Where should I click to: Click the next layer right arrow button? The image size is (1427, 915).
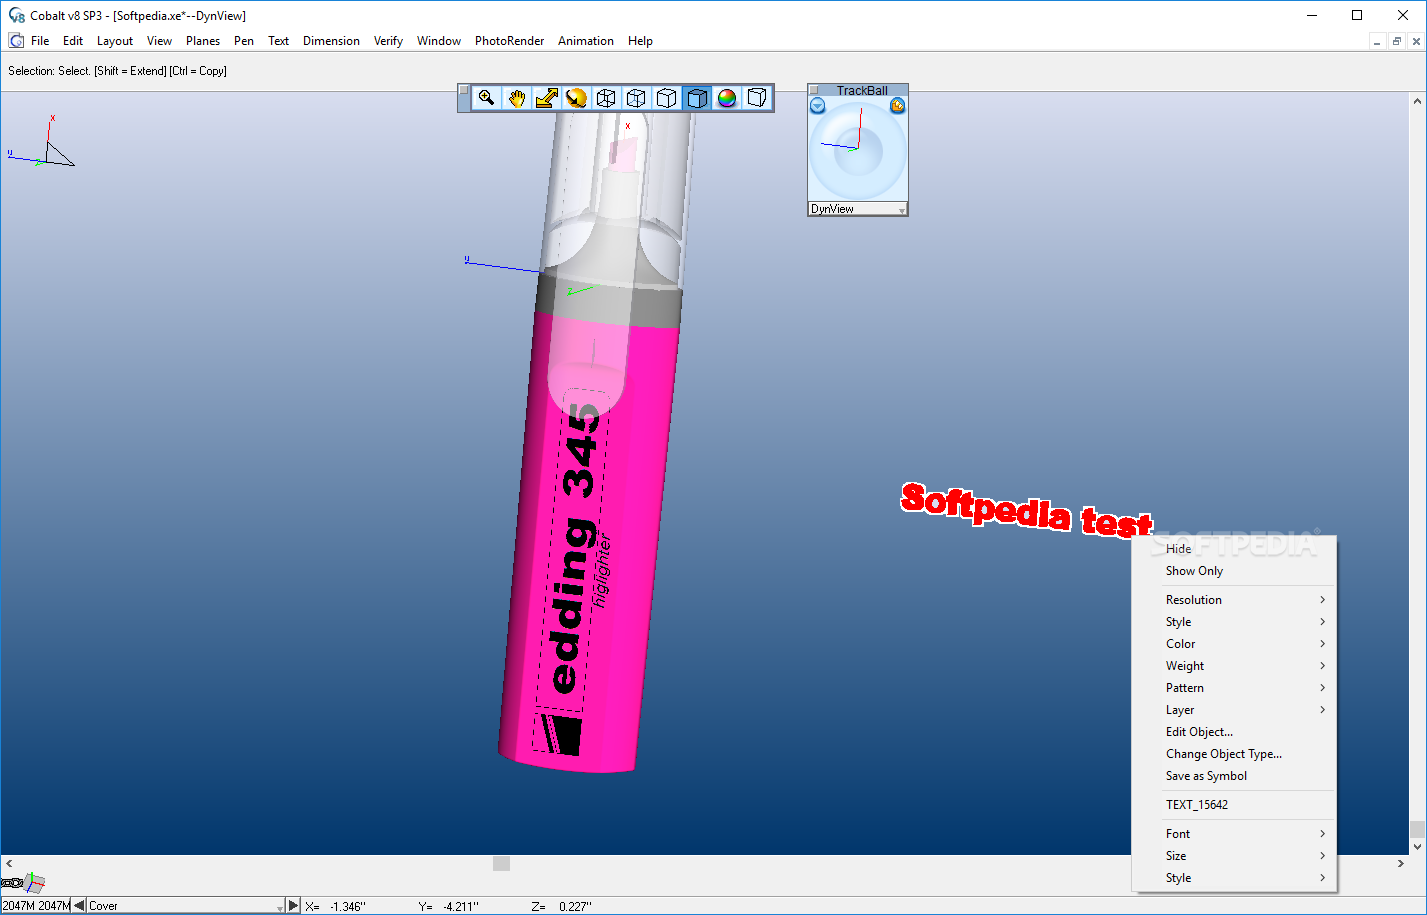[293, 906]
